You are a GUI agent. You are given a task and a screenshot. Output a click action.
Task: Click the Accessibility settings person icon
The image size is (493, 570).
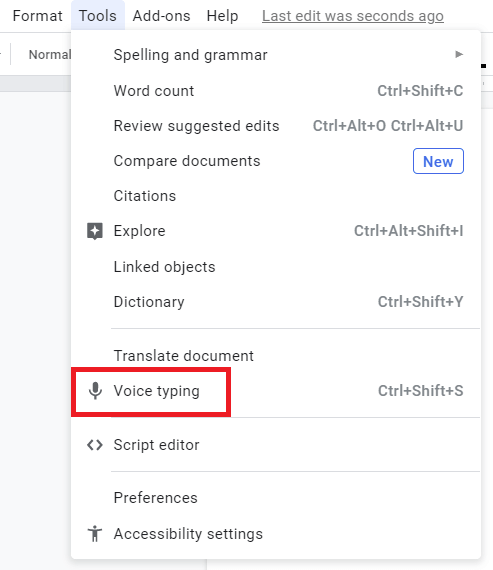95,534
